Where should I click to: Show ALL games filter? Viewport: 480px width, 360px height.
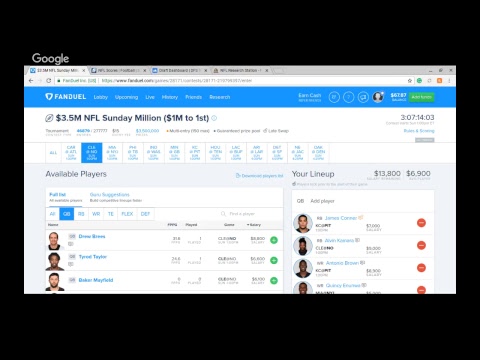53,153
